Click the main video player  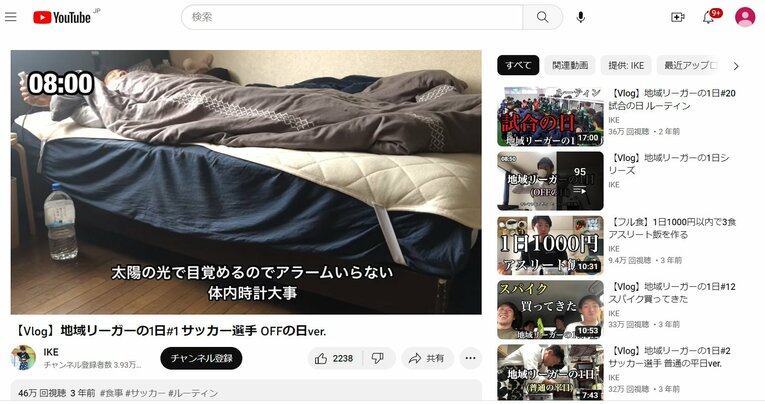coord(246,182)
